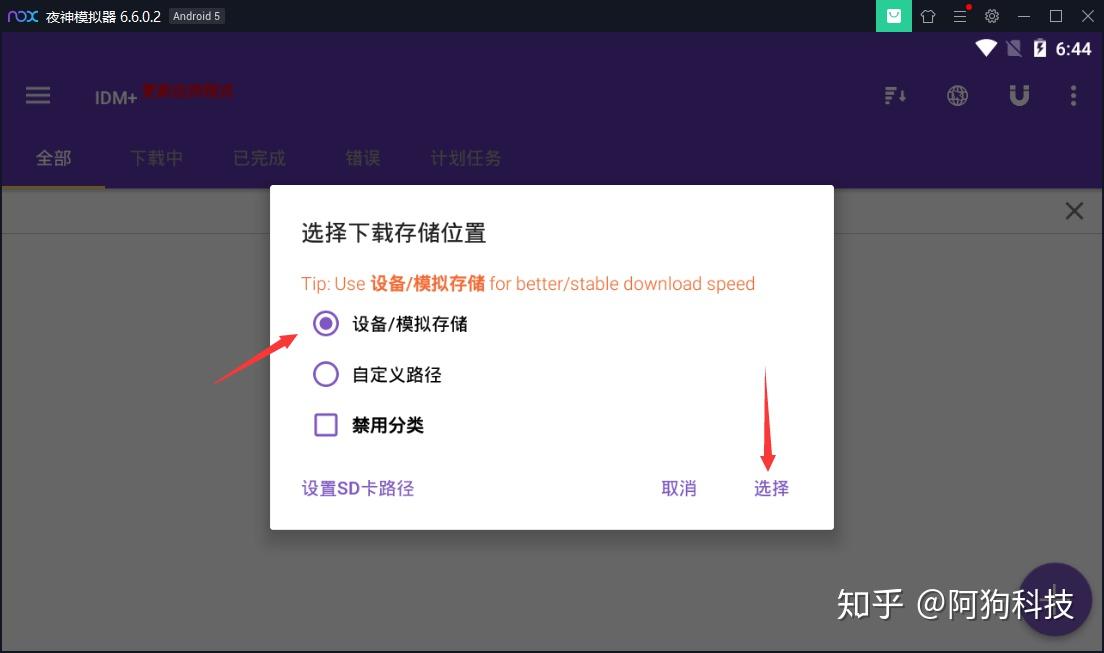Click the 6:44 clock in status bar
This screenshot has height=653, width=1104.
(x=1073, y=49)
